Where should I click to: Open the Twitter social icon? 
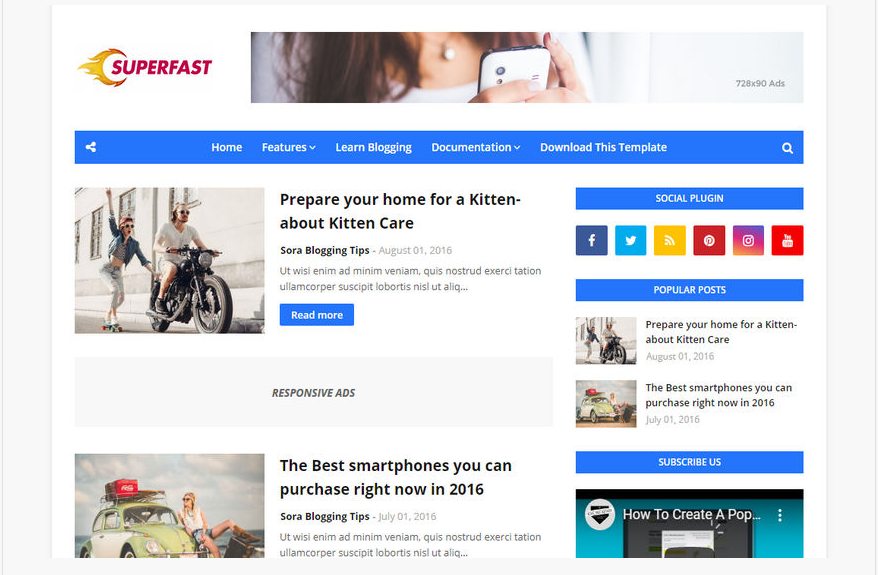tap(631, 240)
